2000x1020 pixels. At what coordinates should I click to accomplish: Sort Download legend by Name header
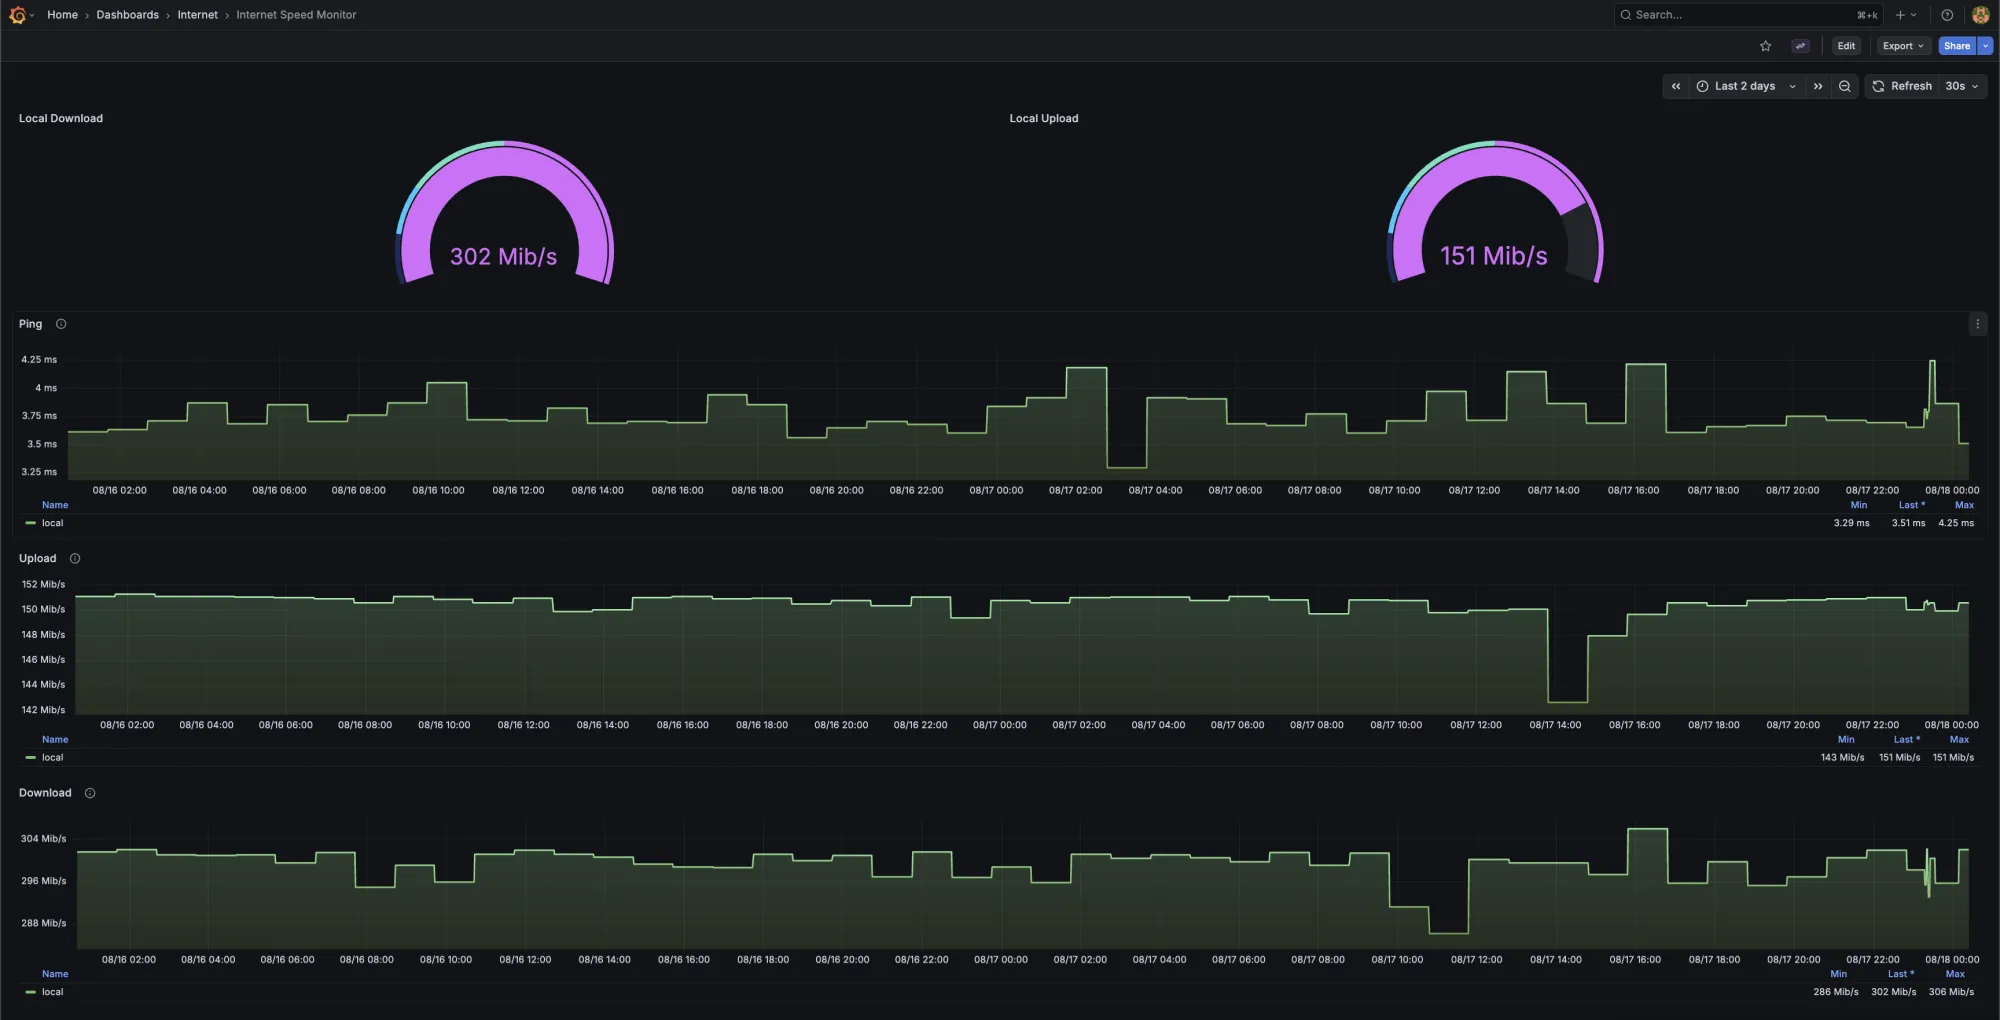pyautogui.click(x=55, y=974)
